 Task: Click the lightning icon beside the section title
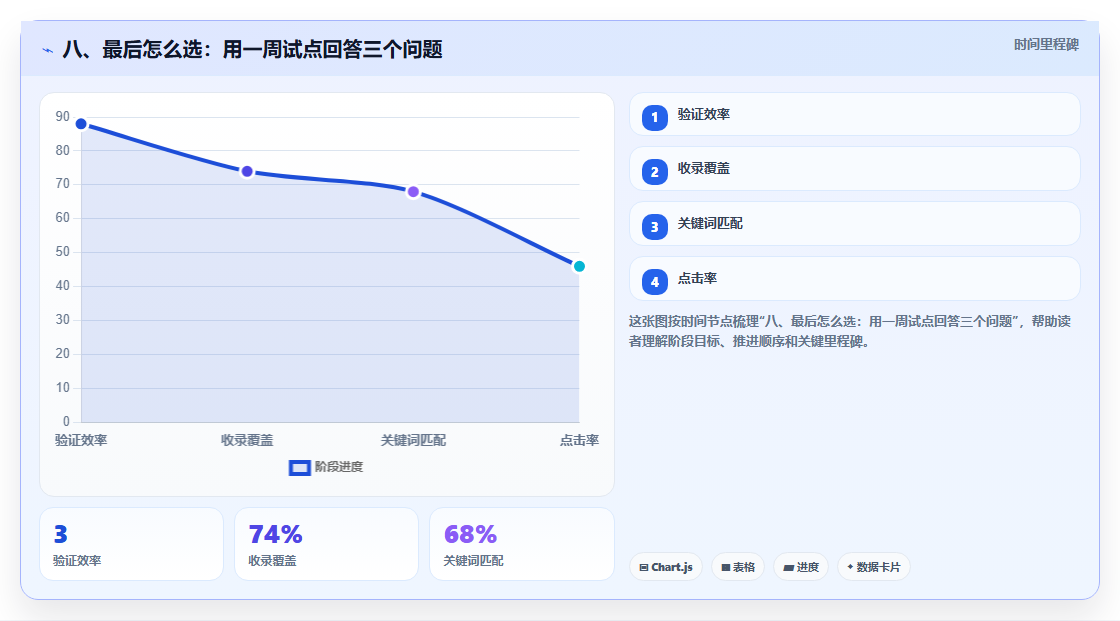47,50
